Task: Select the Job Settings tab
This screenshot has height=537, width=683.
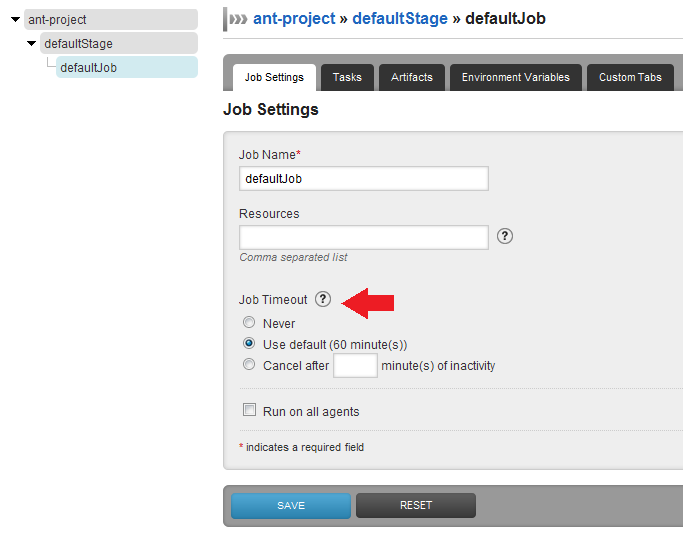Action: click(x=274, y=77)
